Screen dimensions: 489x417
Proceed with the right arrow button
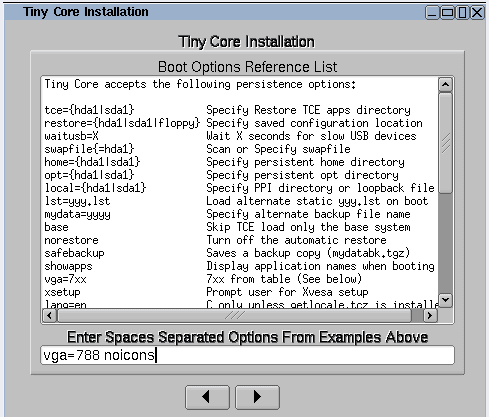pyautogui.click(x=257, y=397)
